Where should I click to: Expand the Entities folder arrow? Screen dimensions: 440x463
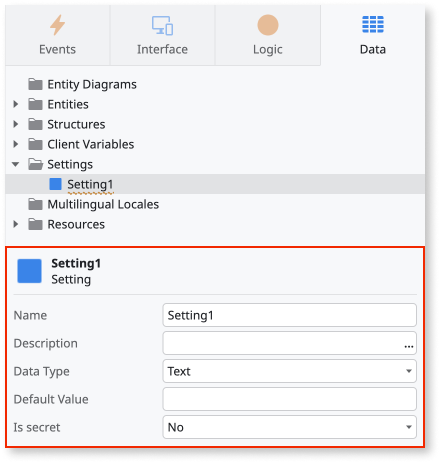pos(16,104)
